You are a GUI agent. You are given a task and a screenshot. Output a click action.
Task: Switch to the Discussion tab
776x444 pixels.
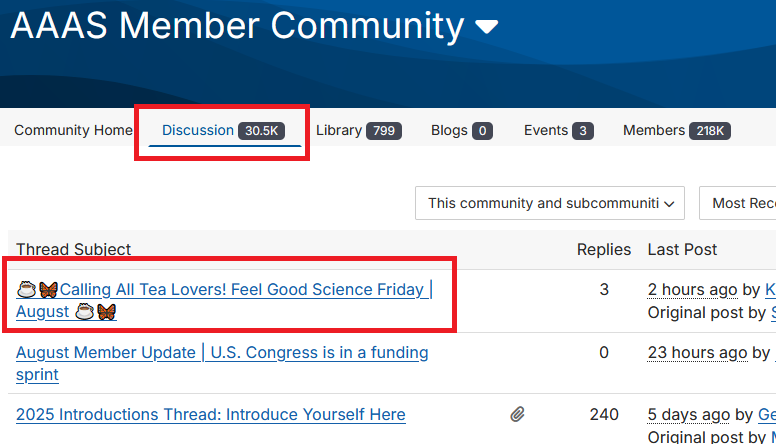[x=198, y=130]
